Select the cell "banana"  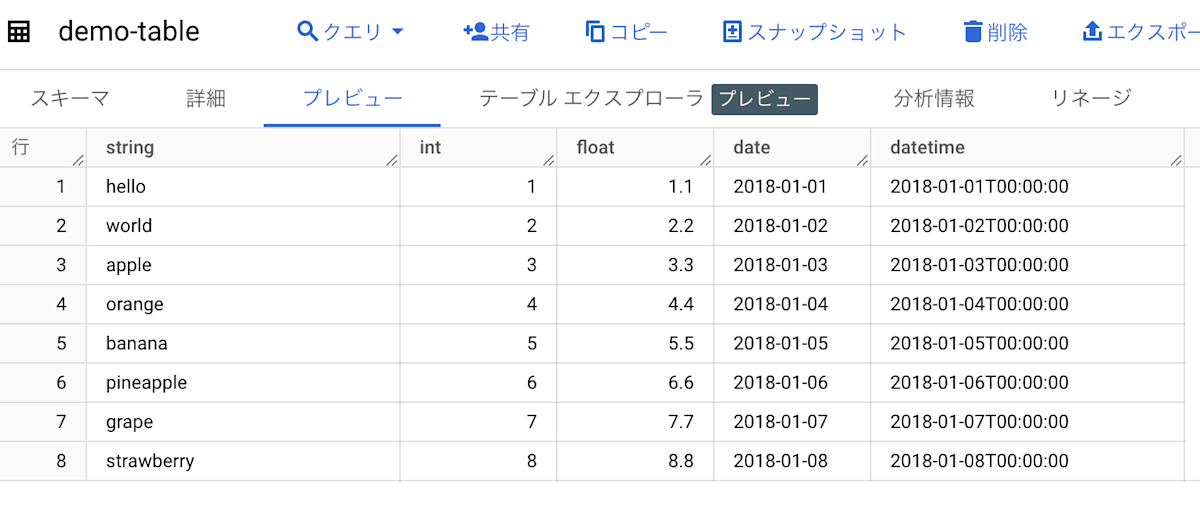(243, 343)
